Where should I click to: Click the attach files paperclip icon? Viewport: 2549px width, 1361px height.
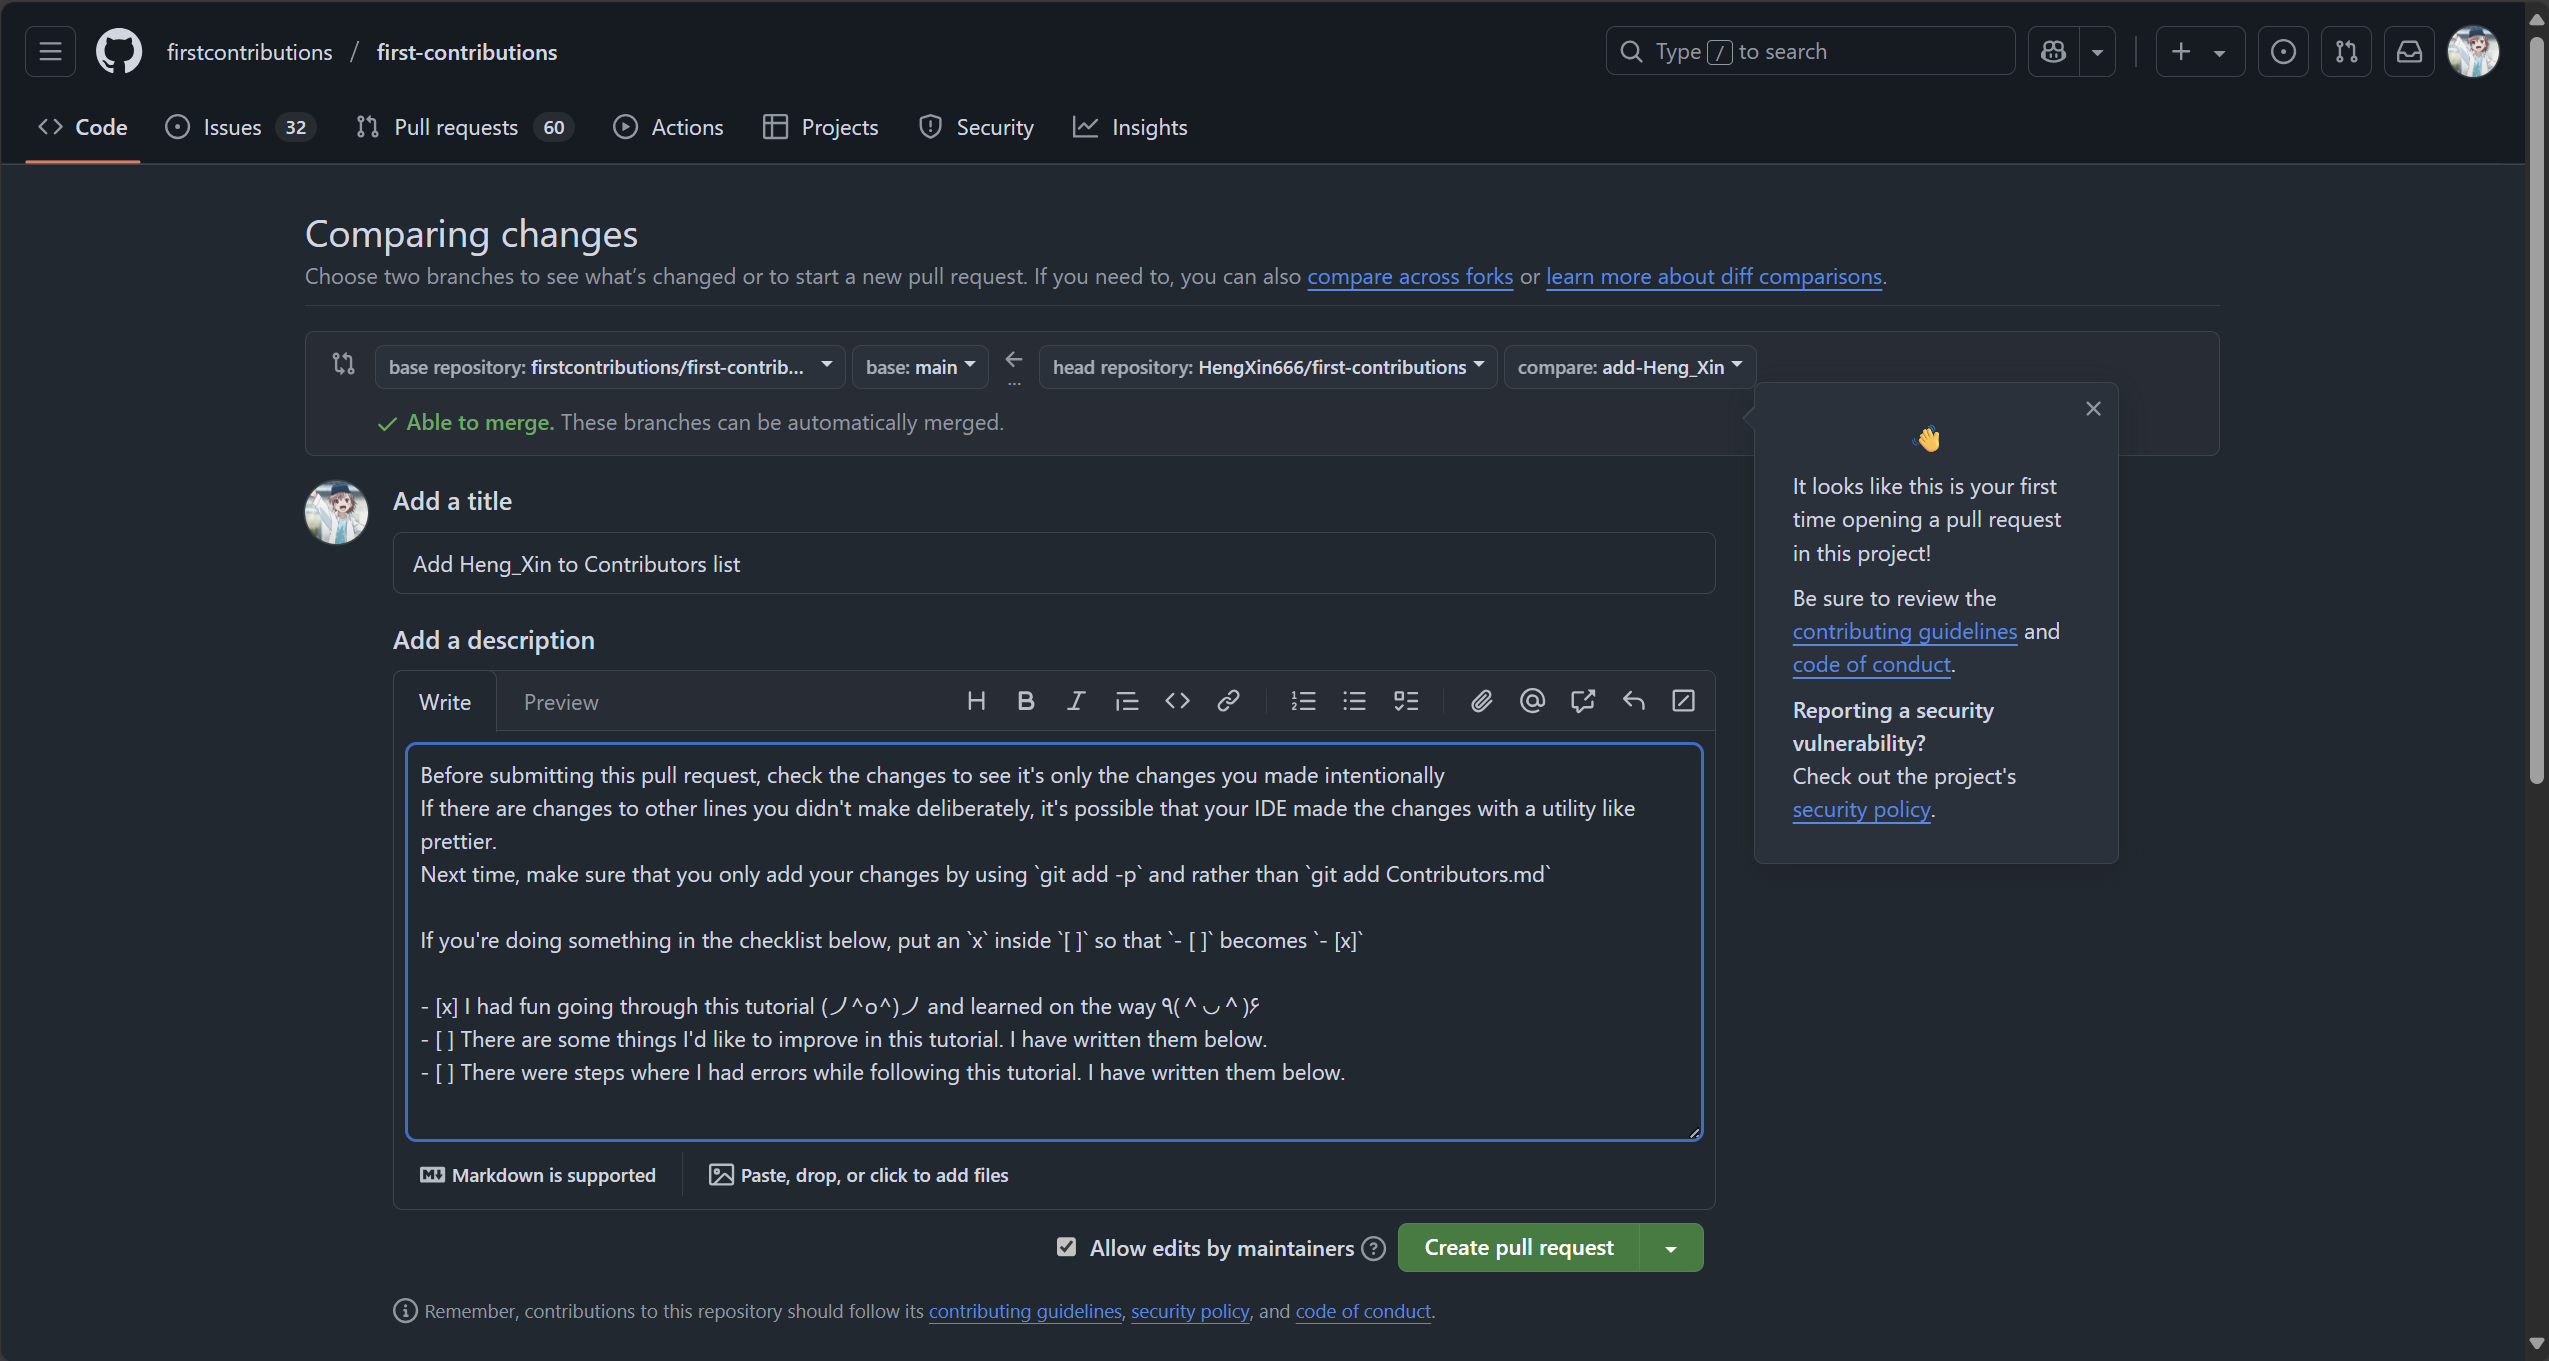click(x=1481, y=701)
